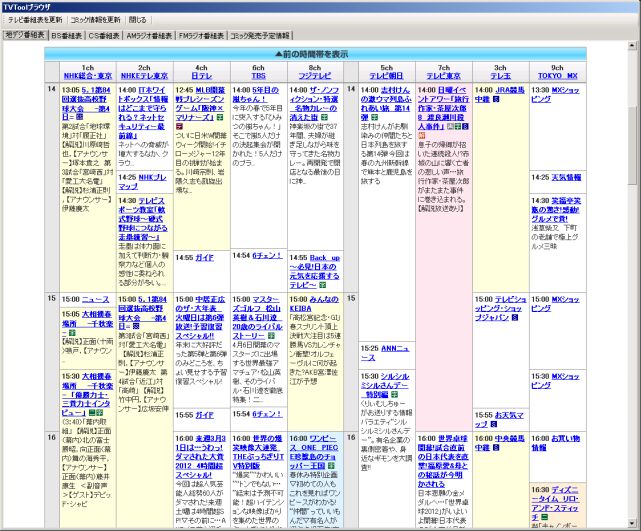
Task: Open the 12:45 MLB開幕戦プレシーズンゲーム link
Action: pyautogui.click(x=200, y=103)
